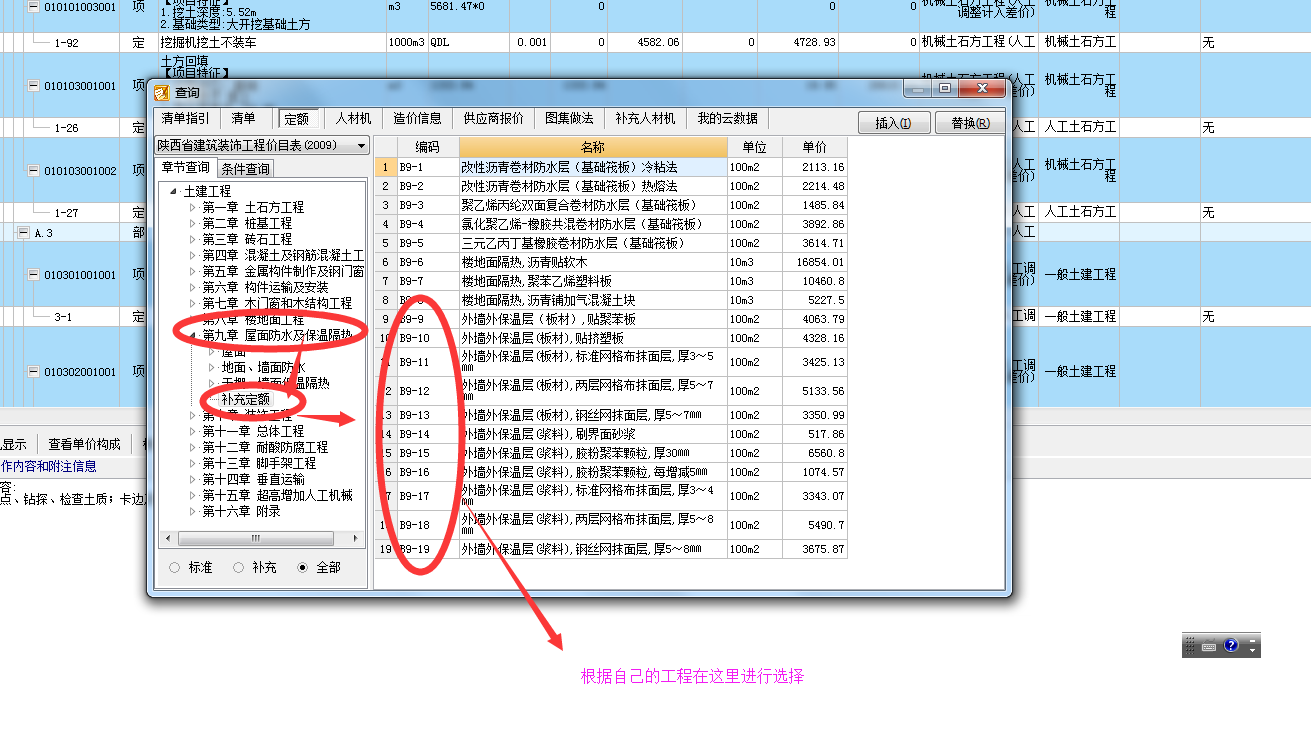Click the 插入 button
This screenshot has height=730, width=1311.
point(894,123)
